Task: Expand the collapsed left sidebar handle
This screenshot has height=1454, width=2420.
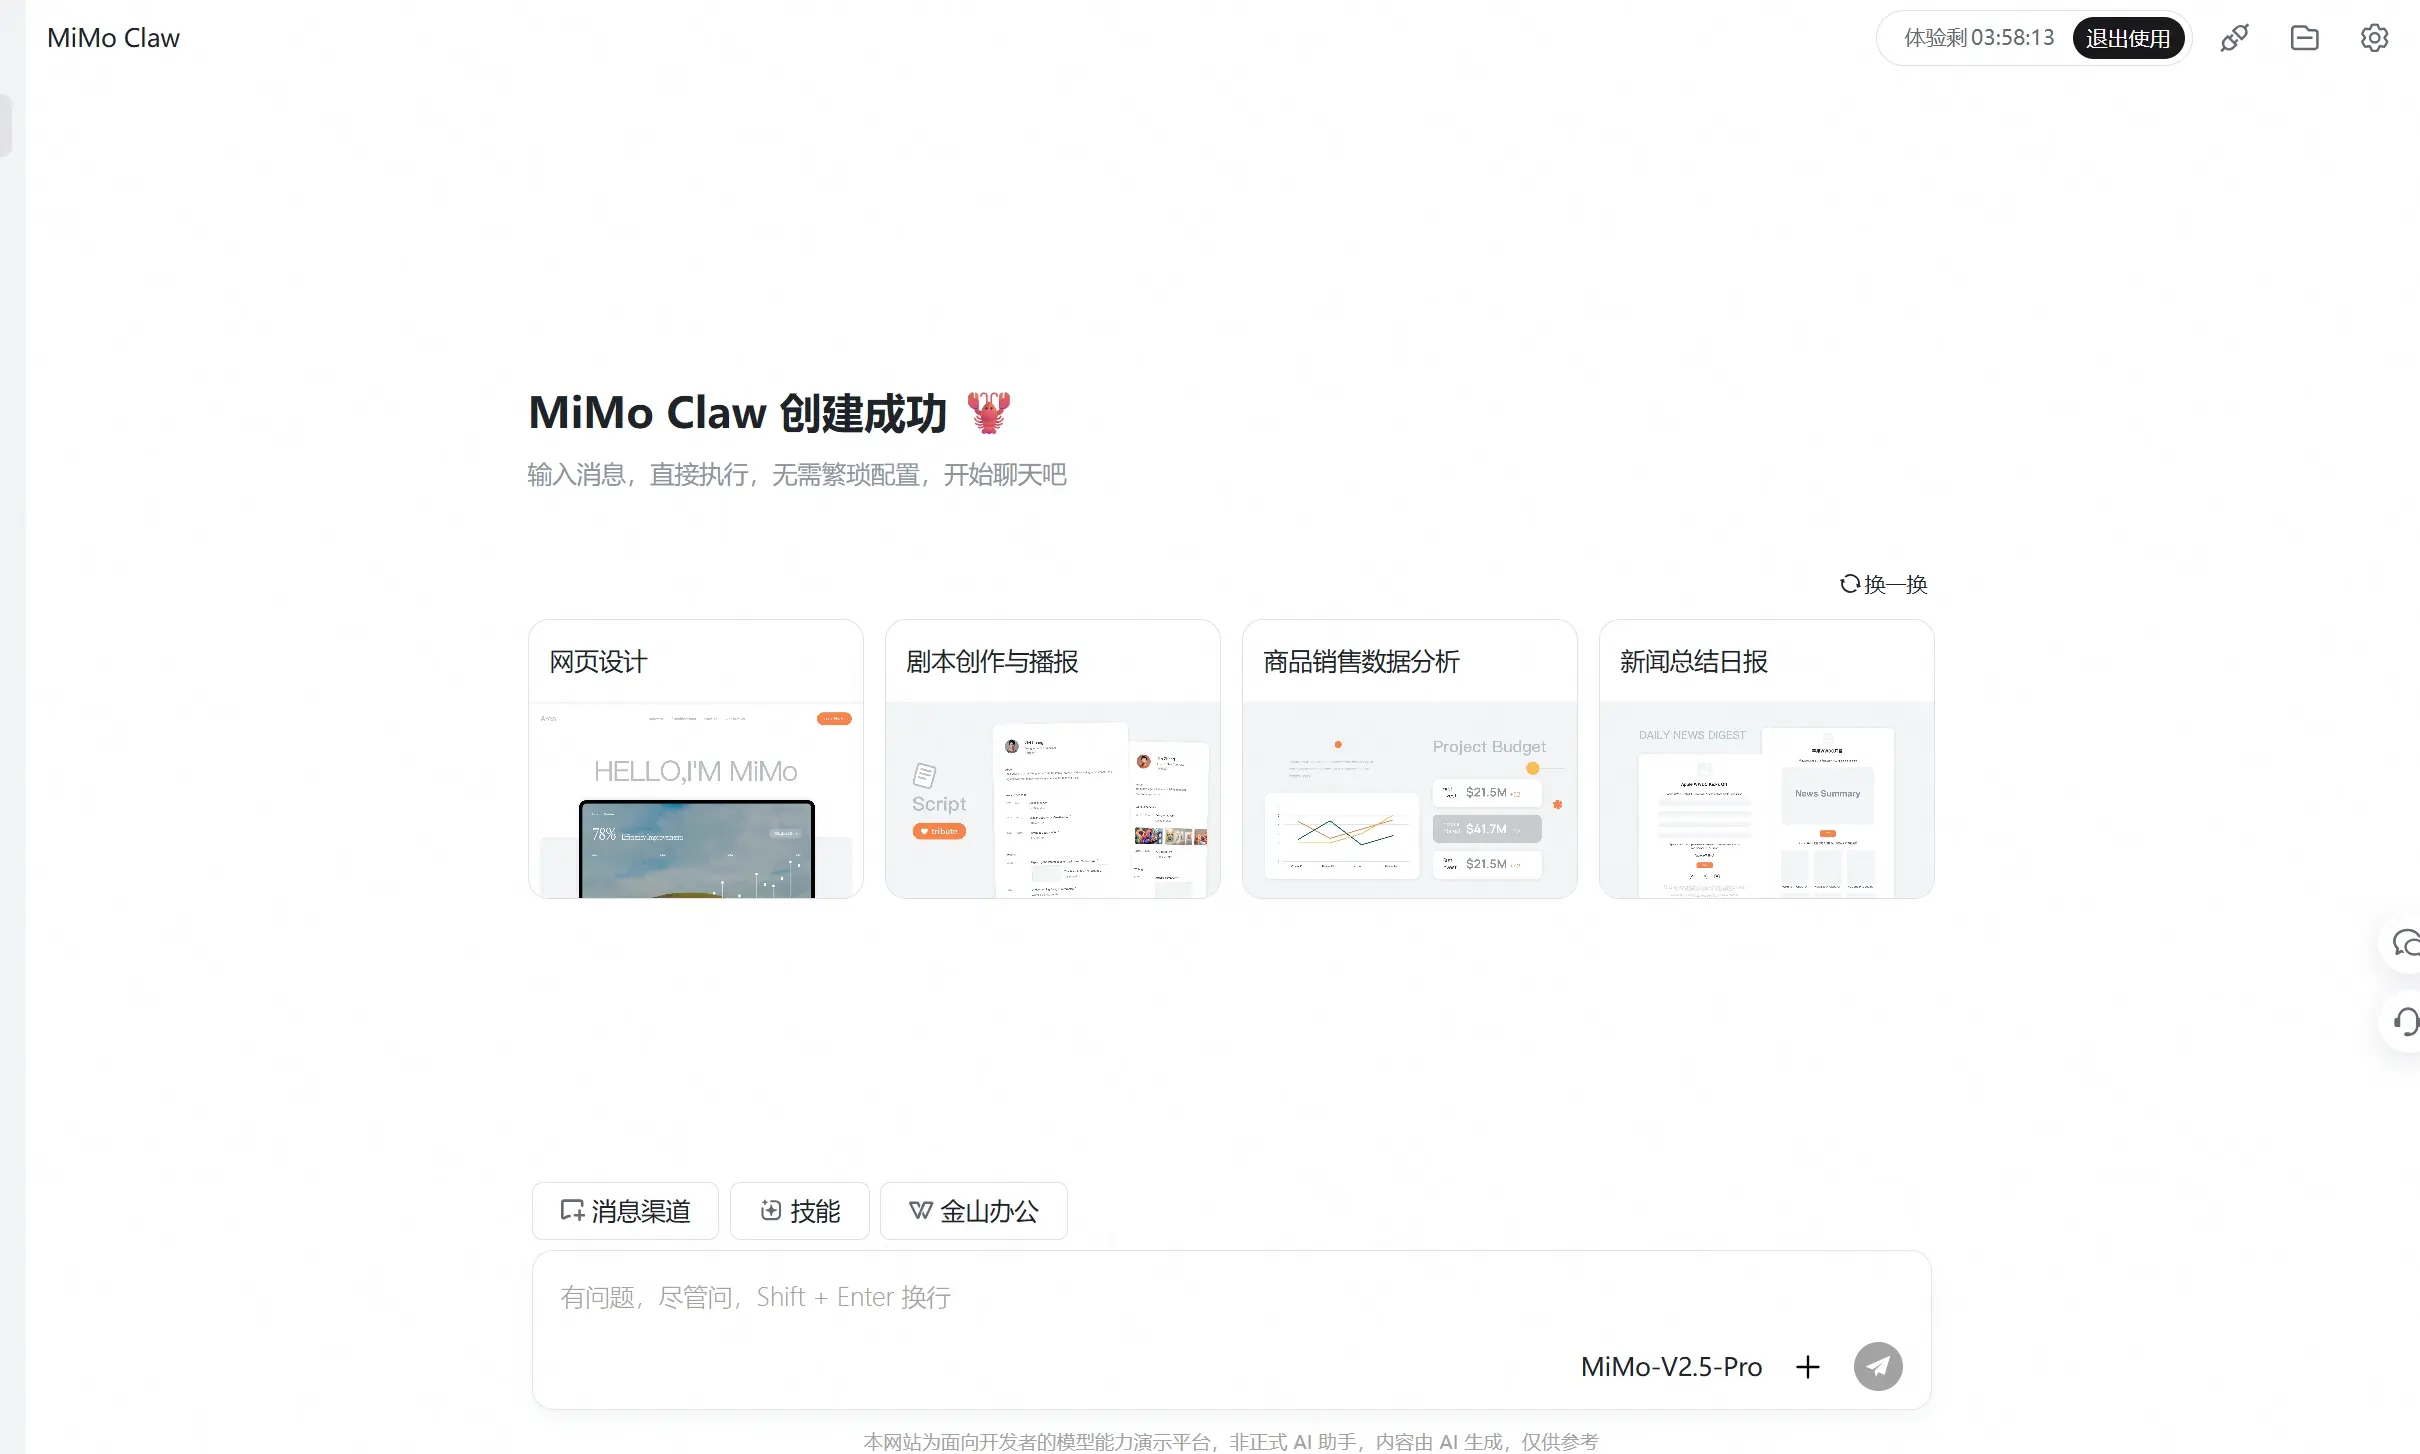Action: [x=6, y=125]
